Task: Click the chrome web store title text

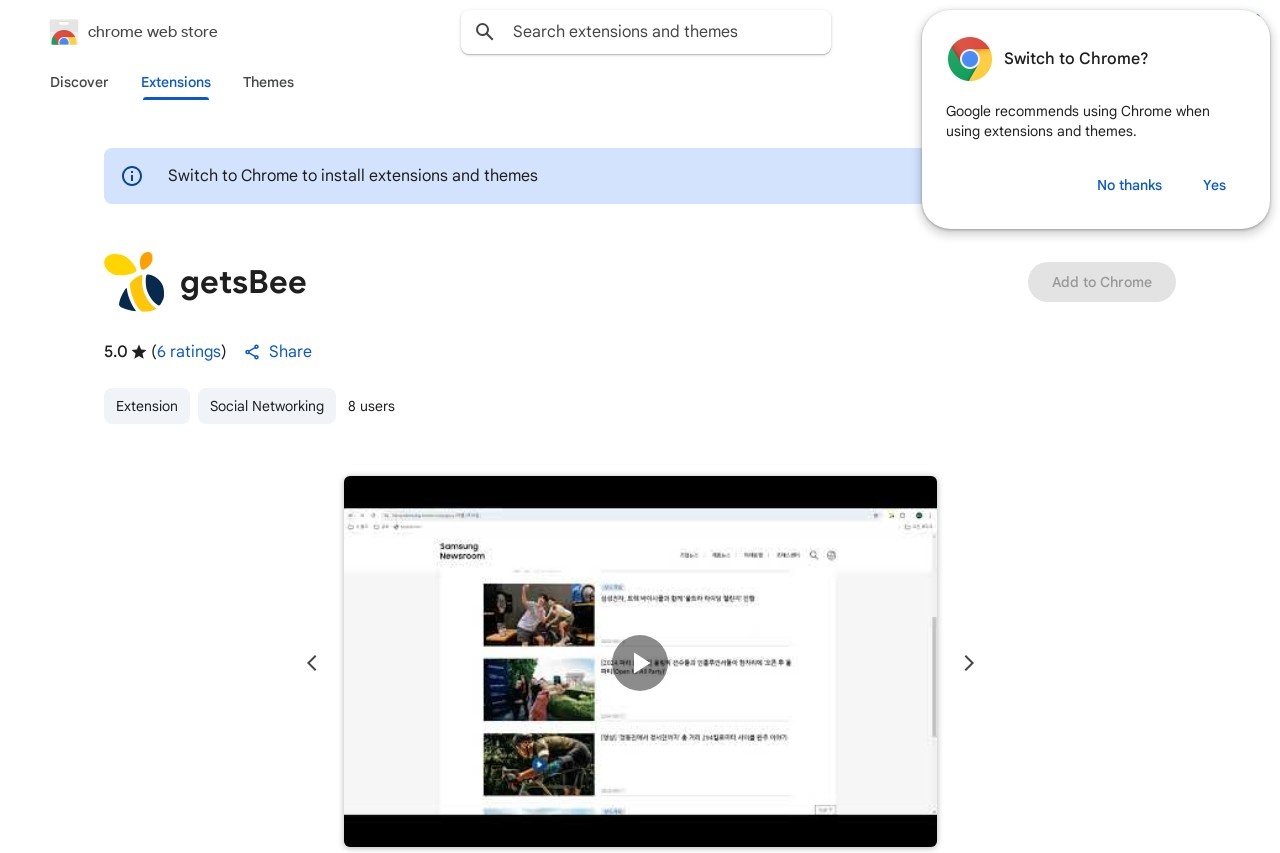Action: 153,32
